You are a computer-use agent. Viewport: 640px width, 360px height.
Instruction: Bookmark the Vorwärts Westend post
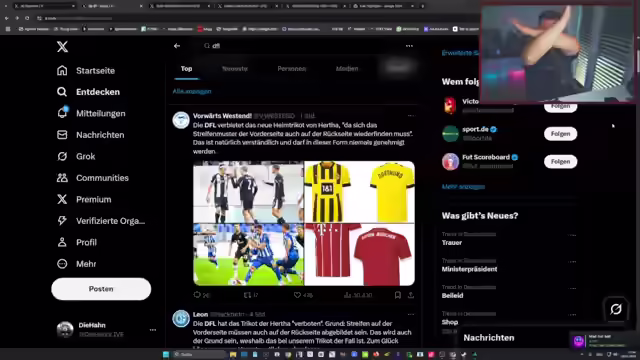[398, 295]
